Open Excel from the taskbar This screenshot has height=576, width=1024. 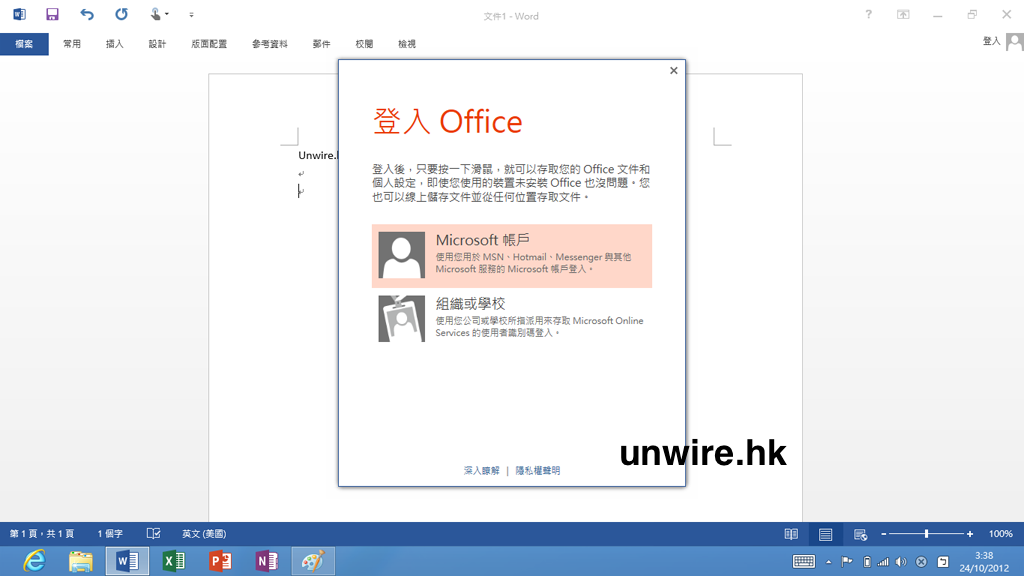click(173, 561)
